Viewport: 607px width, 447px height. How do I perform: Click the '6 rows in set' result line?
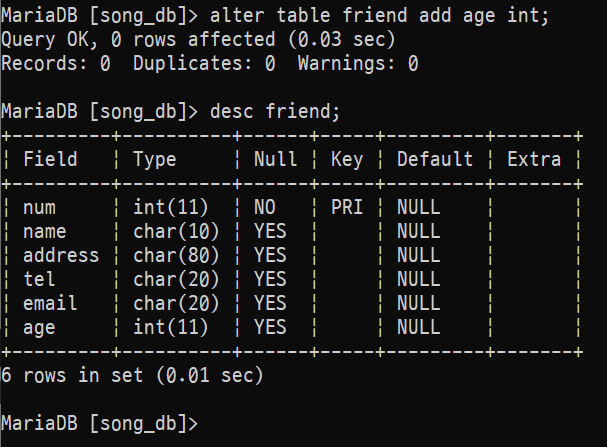coord(131,375)
